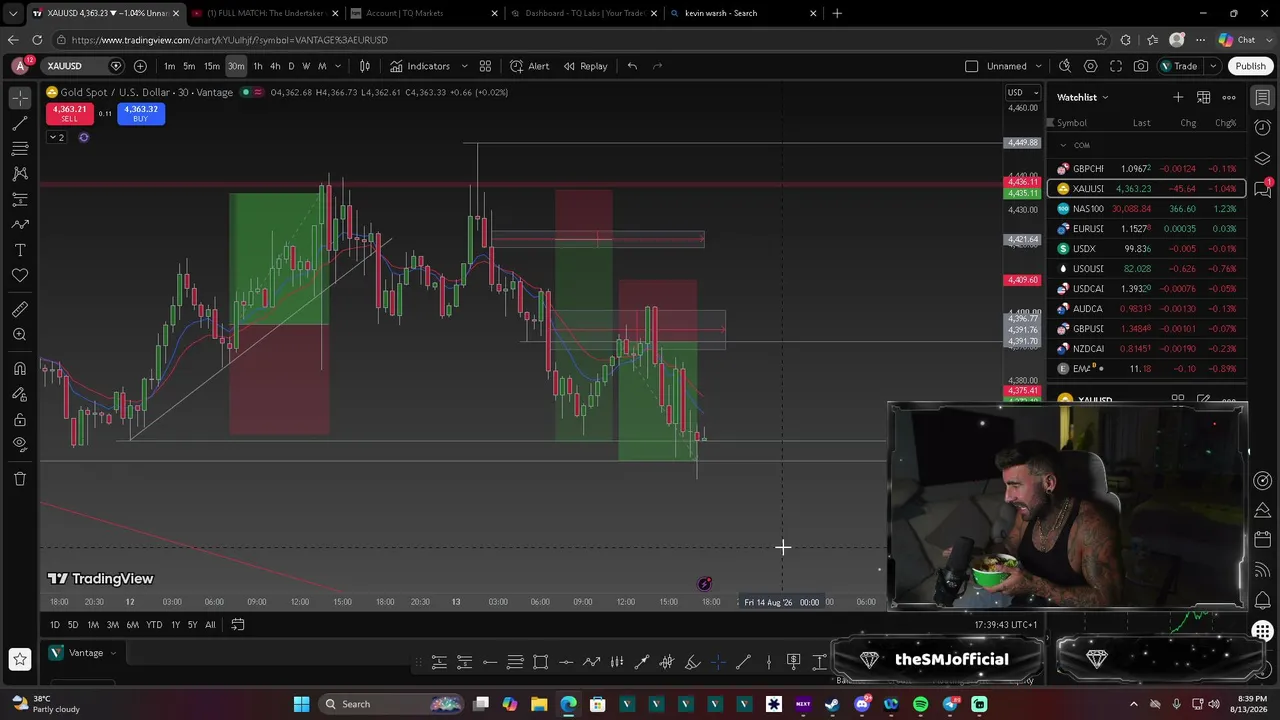Viewport: 1280px width, 720px height.
Task: Take a chart snapshot with camera icon
Action: click(x=1141, y=66)
